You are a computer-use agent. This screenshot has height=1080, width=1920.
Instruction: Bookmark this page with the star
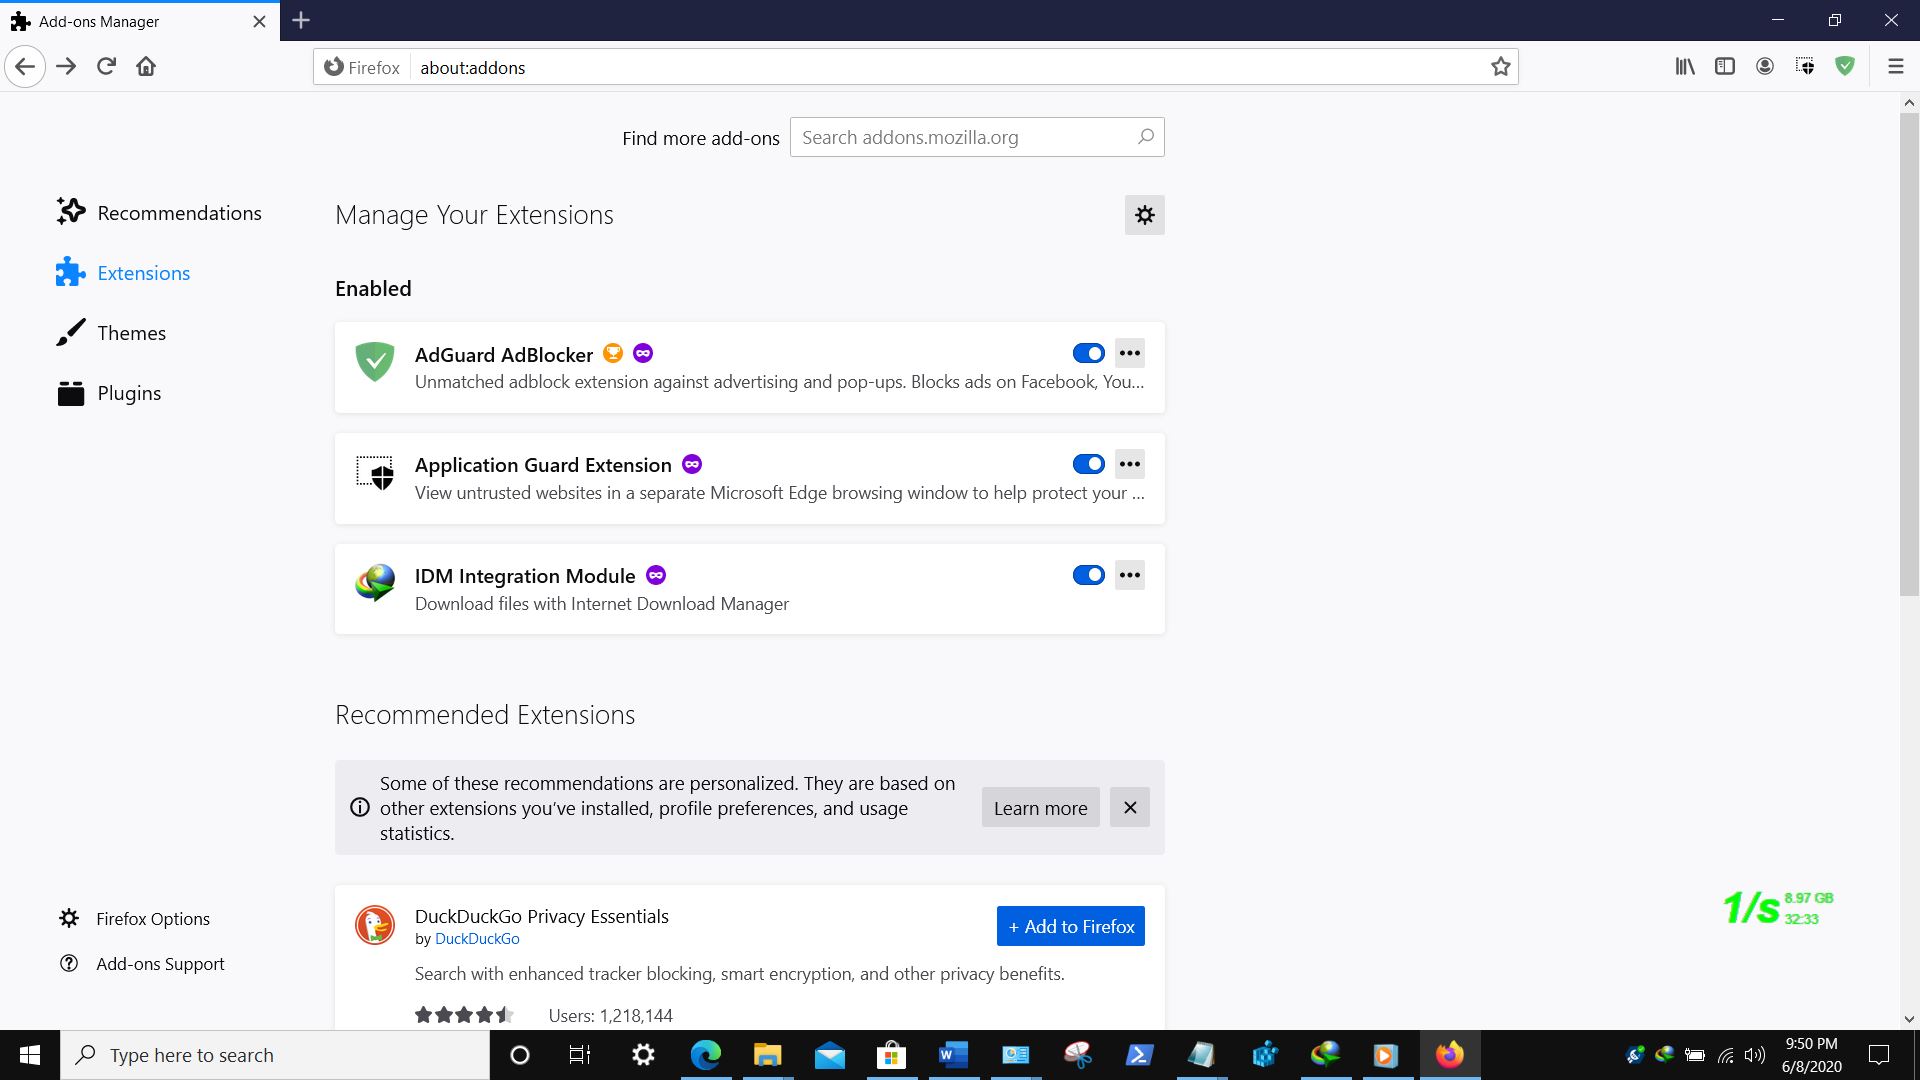pos(1500,67)
